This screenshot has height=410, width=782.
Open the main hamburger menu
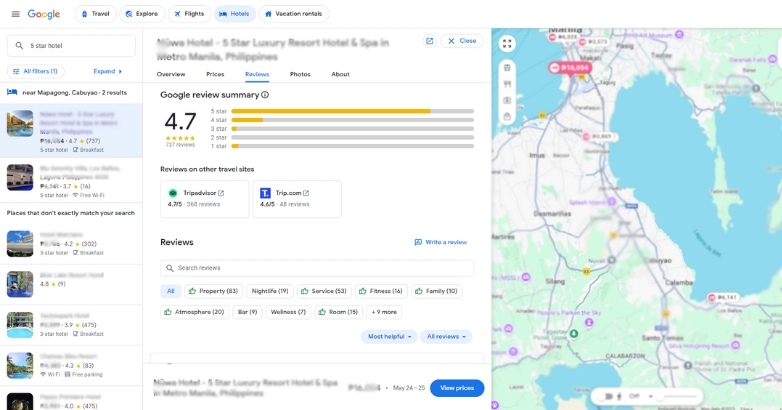(15, 14)
